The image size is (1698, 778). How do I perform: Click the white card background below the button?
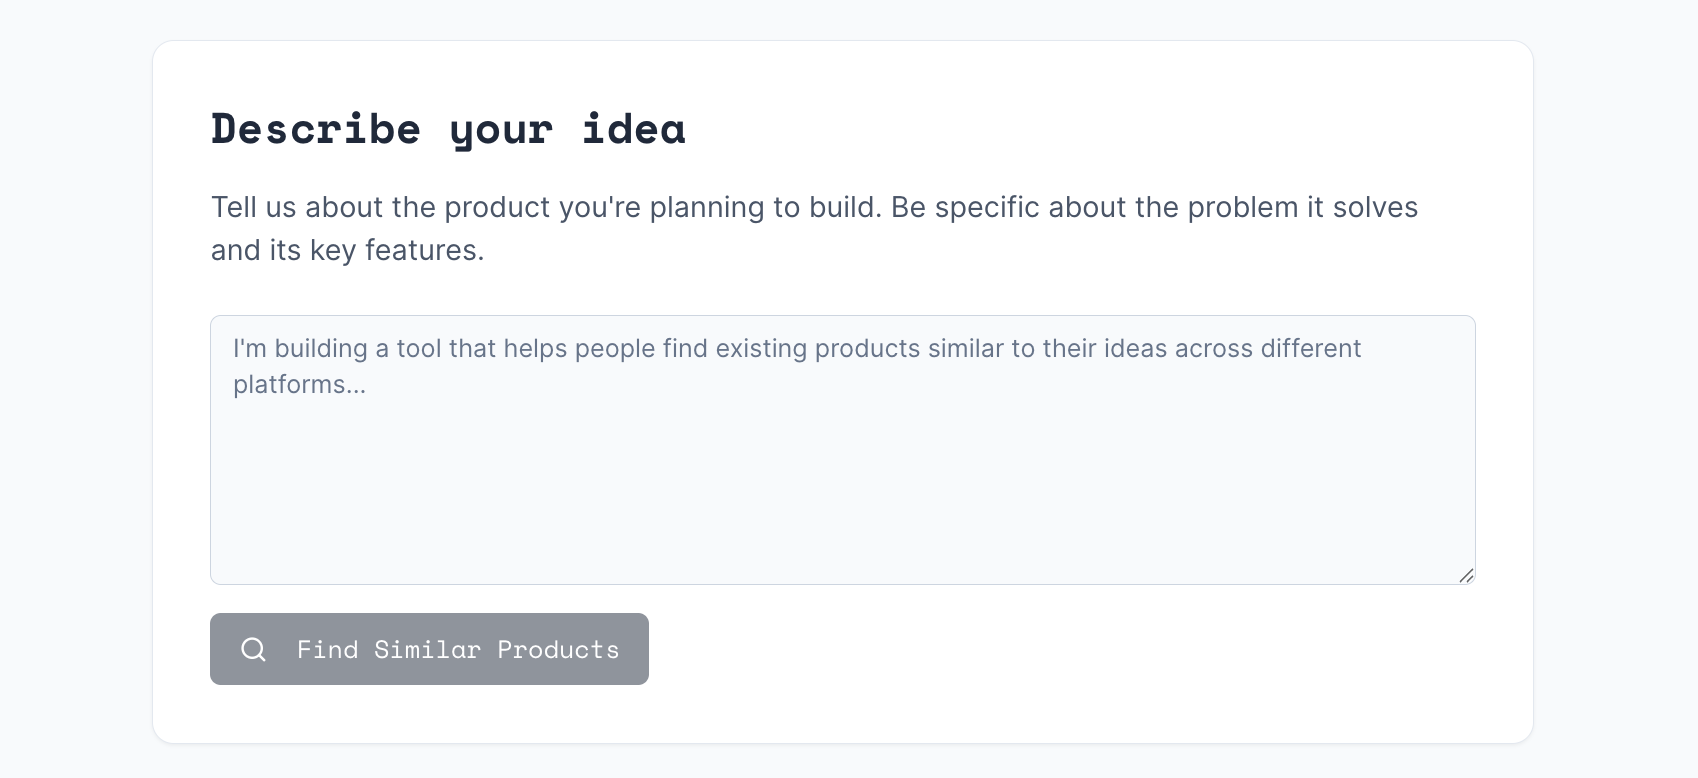843,714
